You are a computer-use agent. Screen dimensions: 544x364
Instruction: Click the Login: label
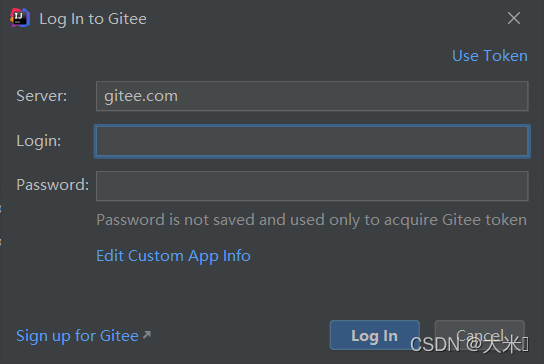tap(39, 141)
